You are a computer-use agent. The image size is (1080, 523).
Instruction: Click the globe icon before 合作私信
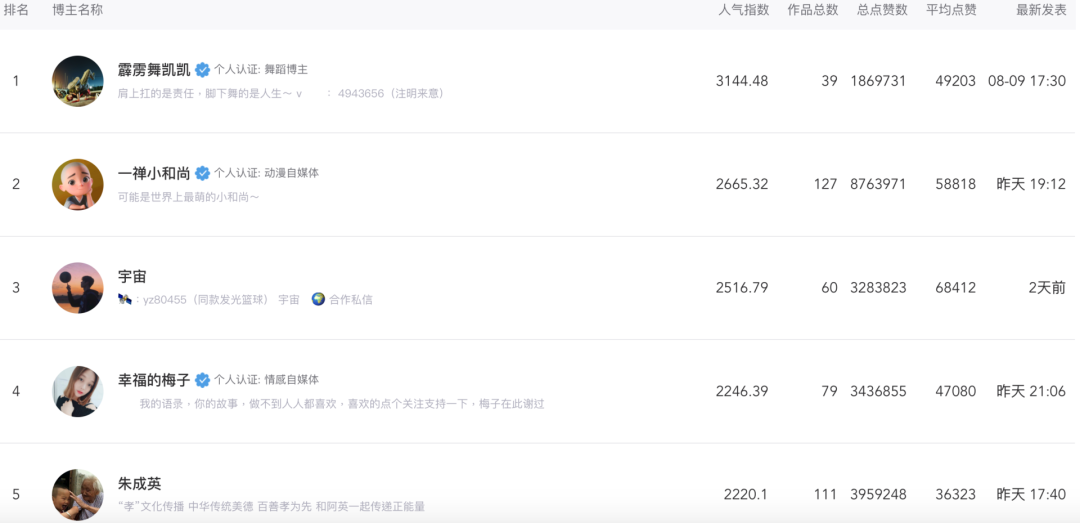point(318,299)
